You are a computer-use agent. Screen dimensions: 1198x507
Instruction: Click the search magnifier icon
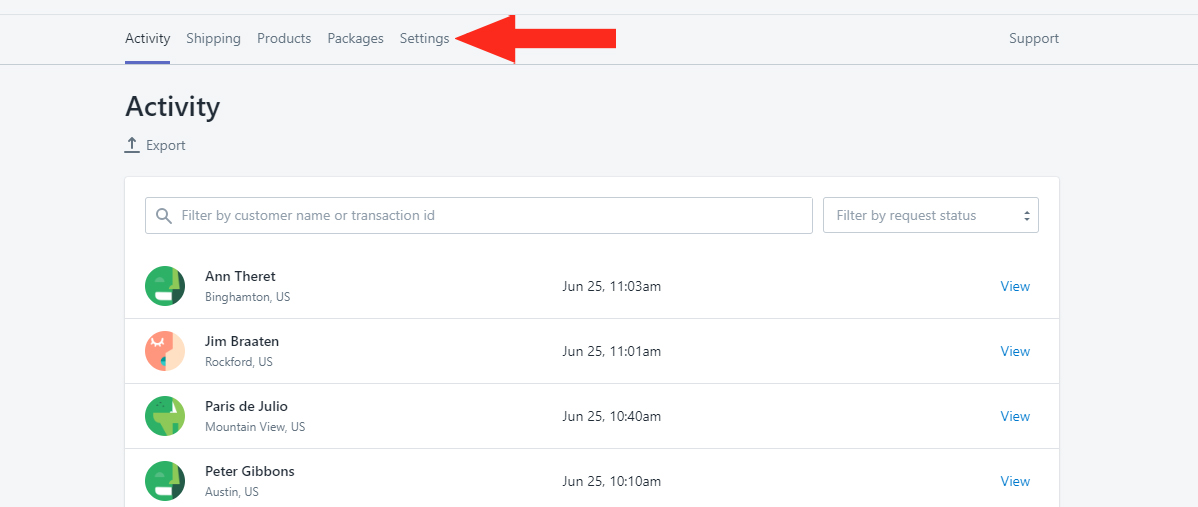[x=164, y=216]
